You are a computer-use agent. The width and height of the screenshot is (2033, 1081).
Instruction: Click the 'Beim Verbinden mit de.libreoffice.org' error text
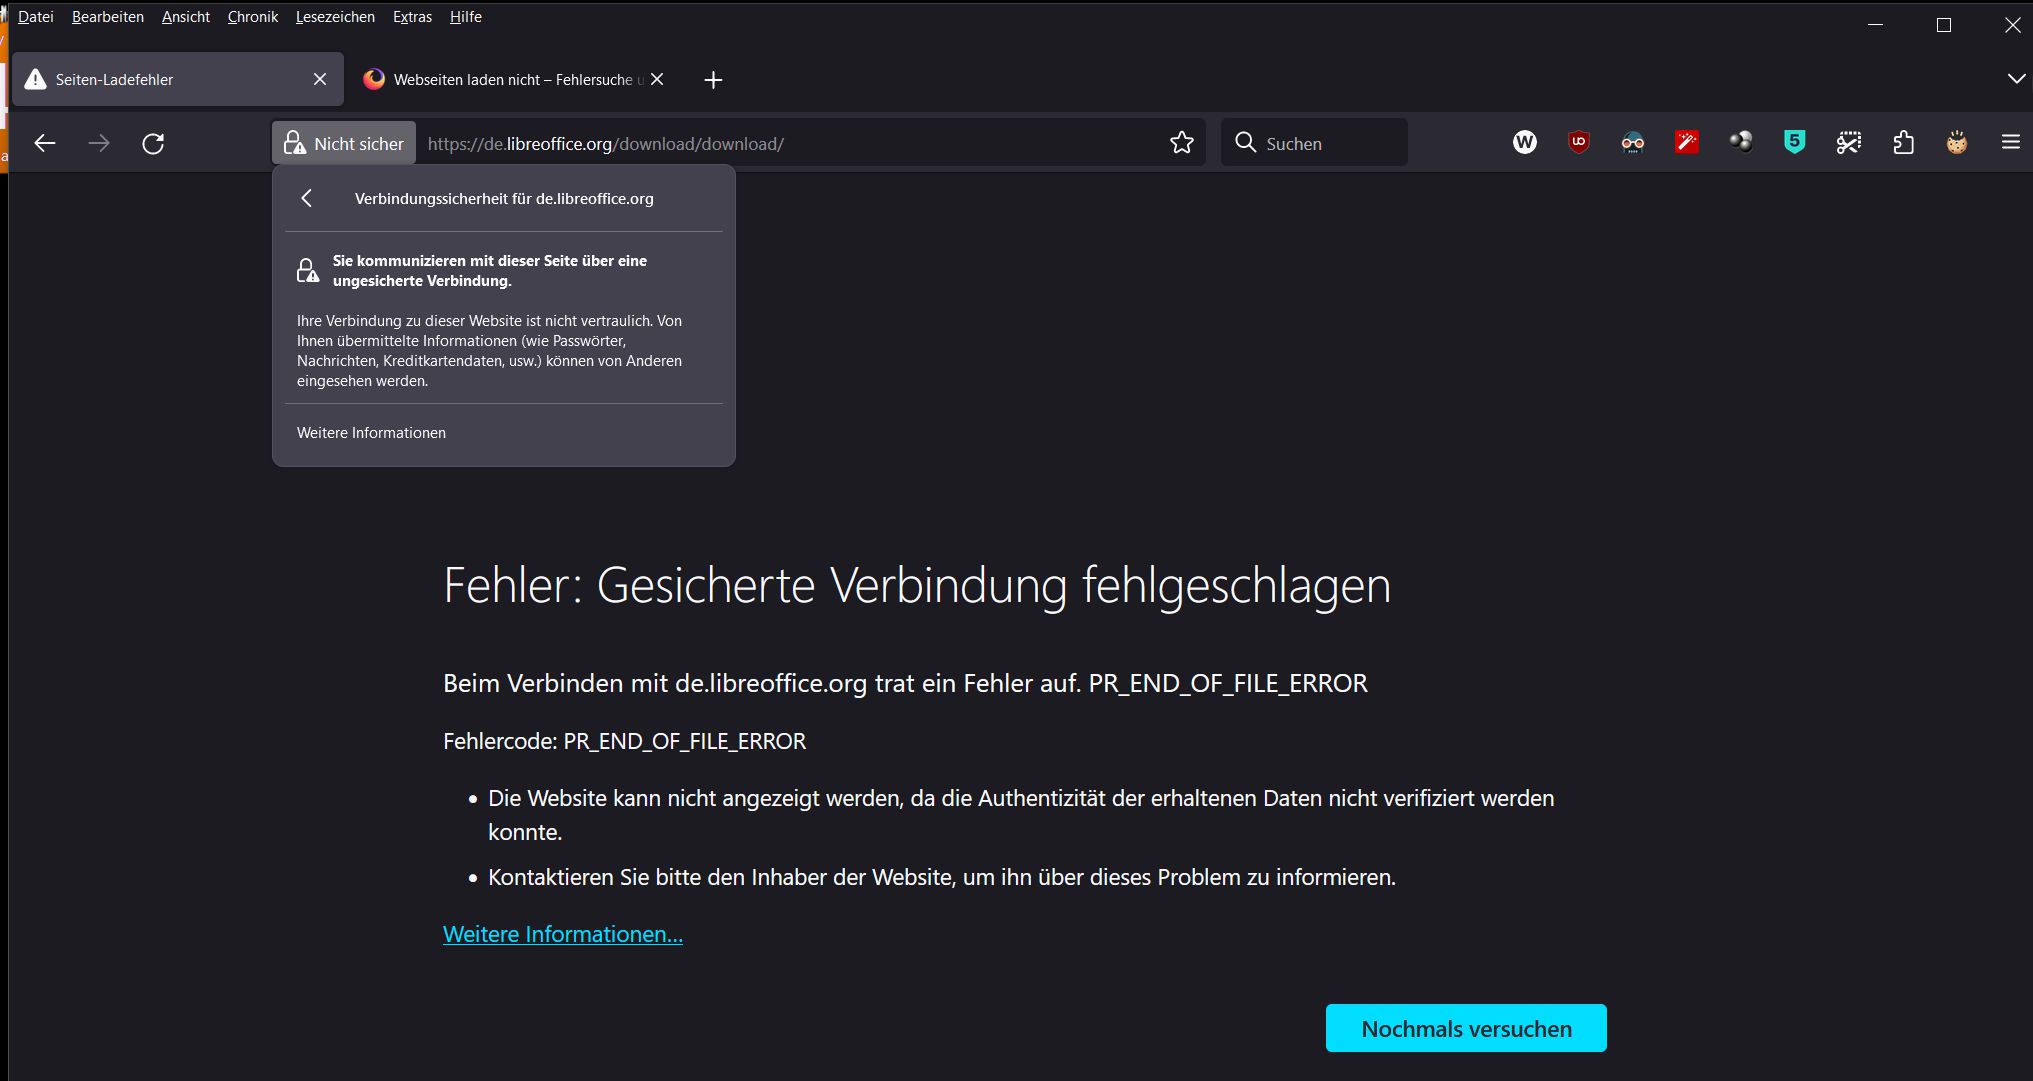pyautogui.click(x=905, y=683)
